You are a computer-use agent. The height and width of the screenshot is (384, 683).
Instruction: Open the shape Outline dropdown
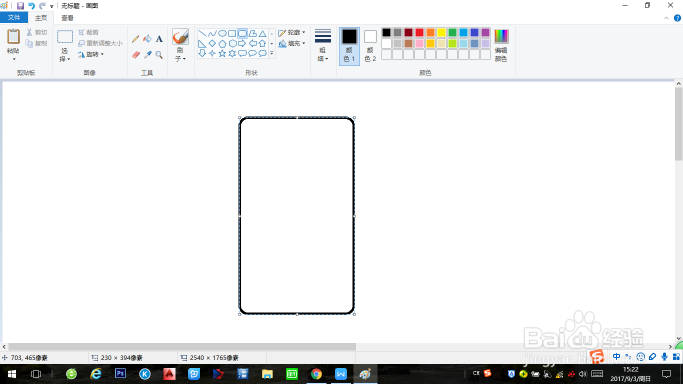click(291, 33)
